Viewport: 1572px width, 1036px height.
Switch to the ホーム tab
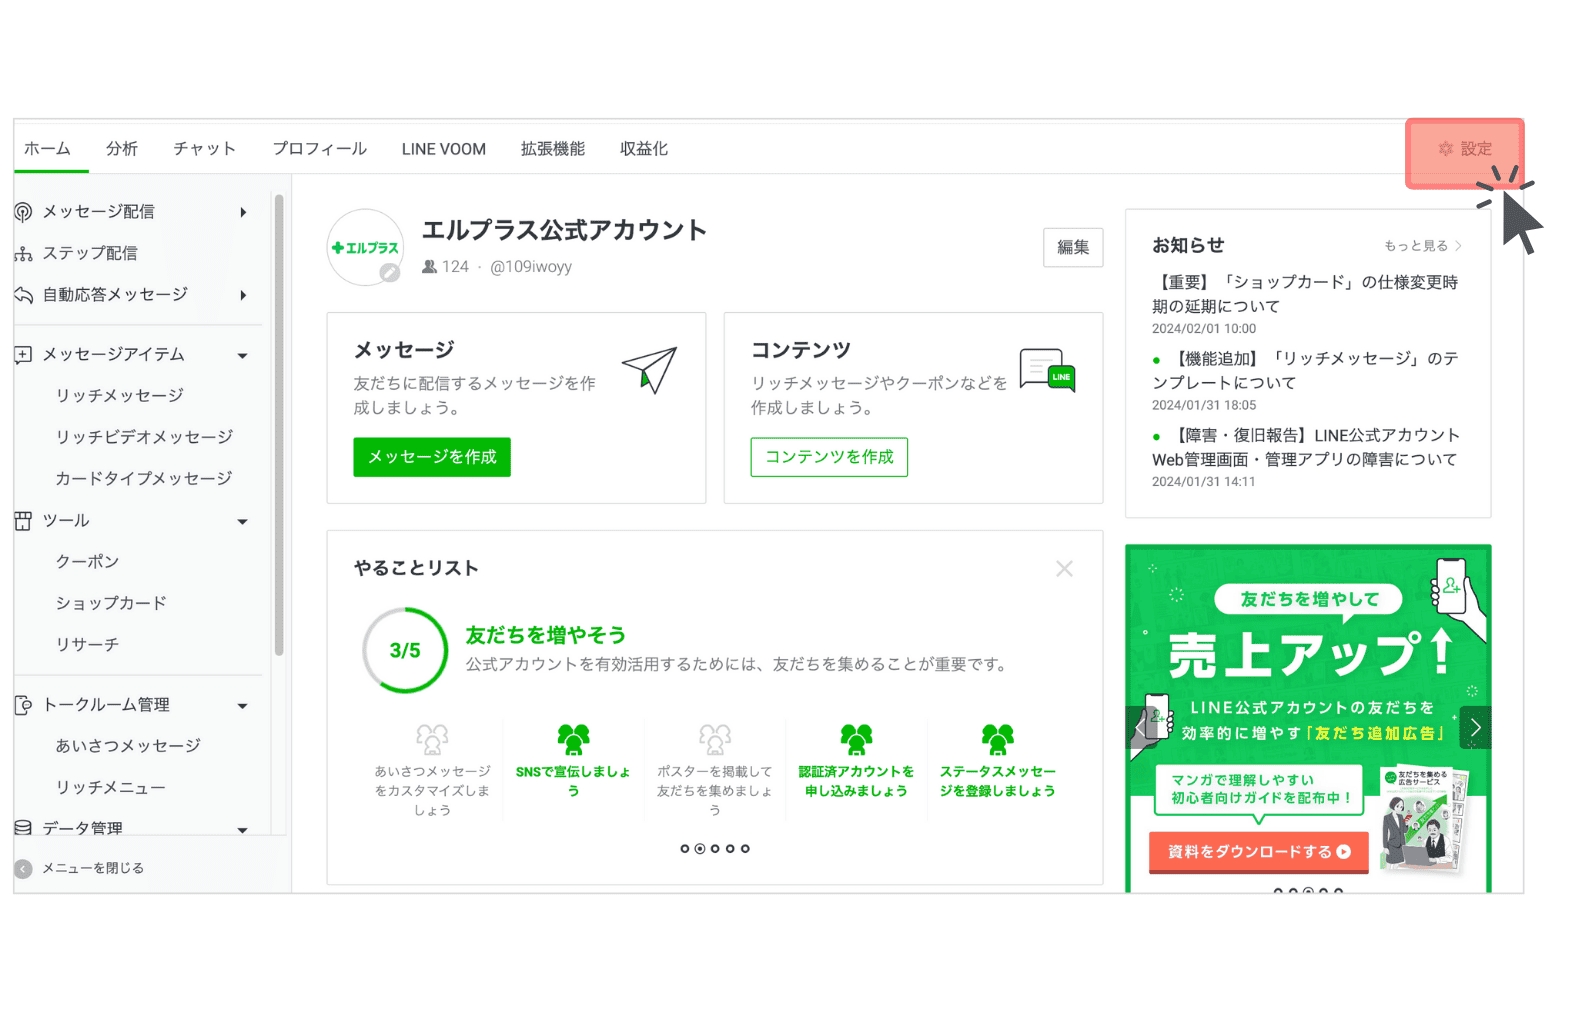47,149
